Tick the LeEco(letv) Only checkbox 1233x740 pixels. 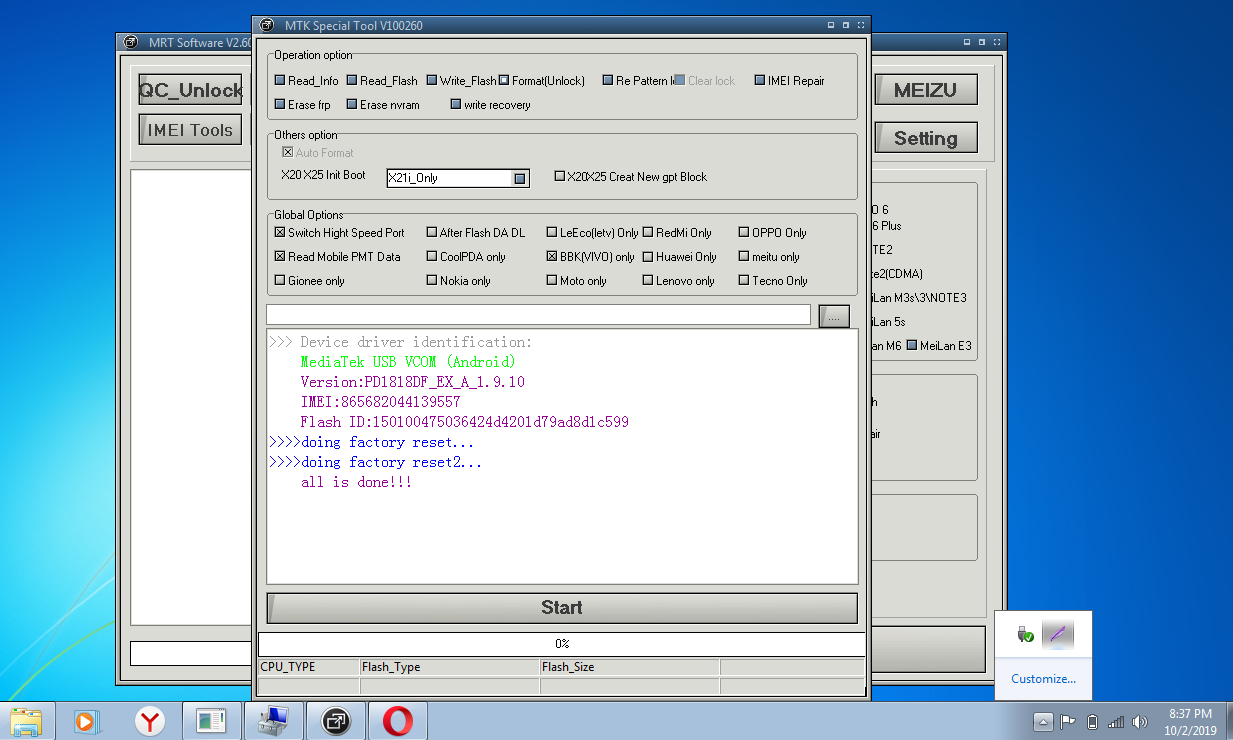[552, 233]
